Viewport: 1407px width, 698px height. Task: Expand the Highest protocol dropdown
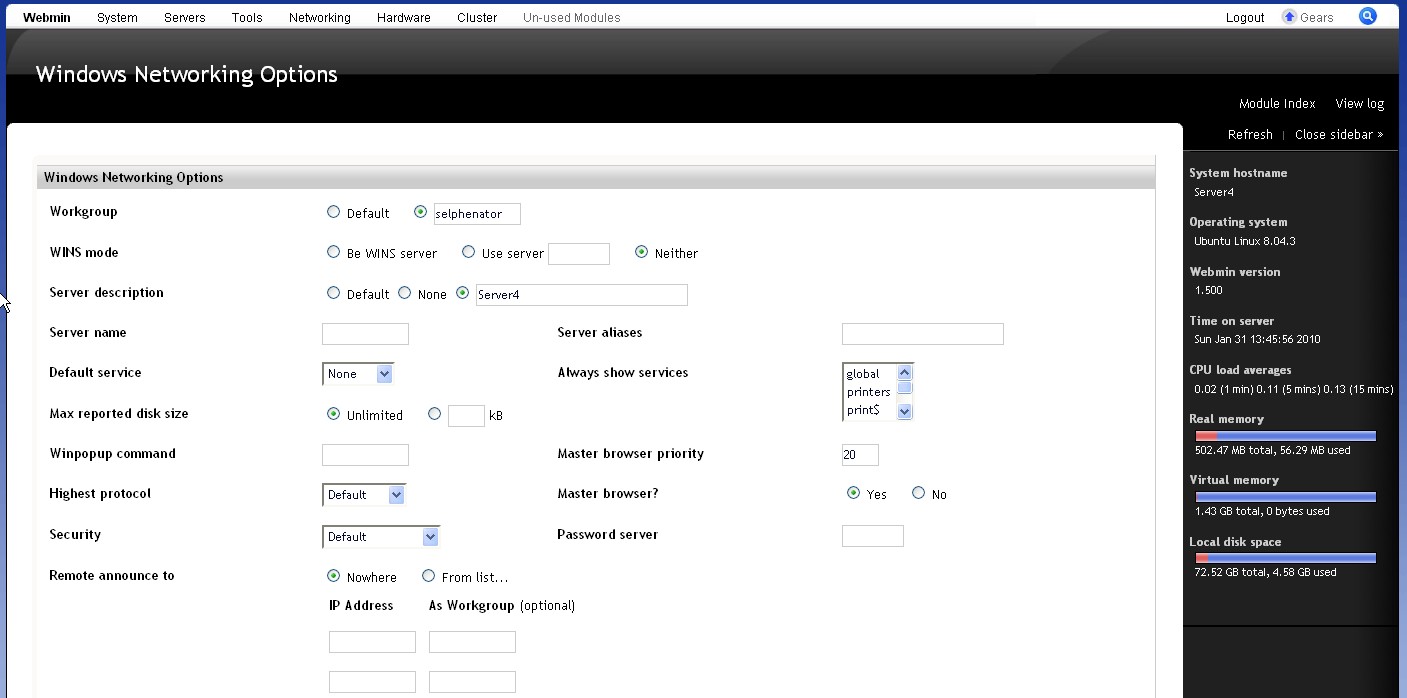point(364,495)
